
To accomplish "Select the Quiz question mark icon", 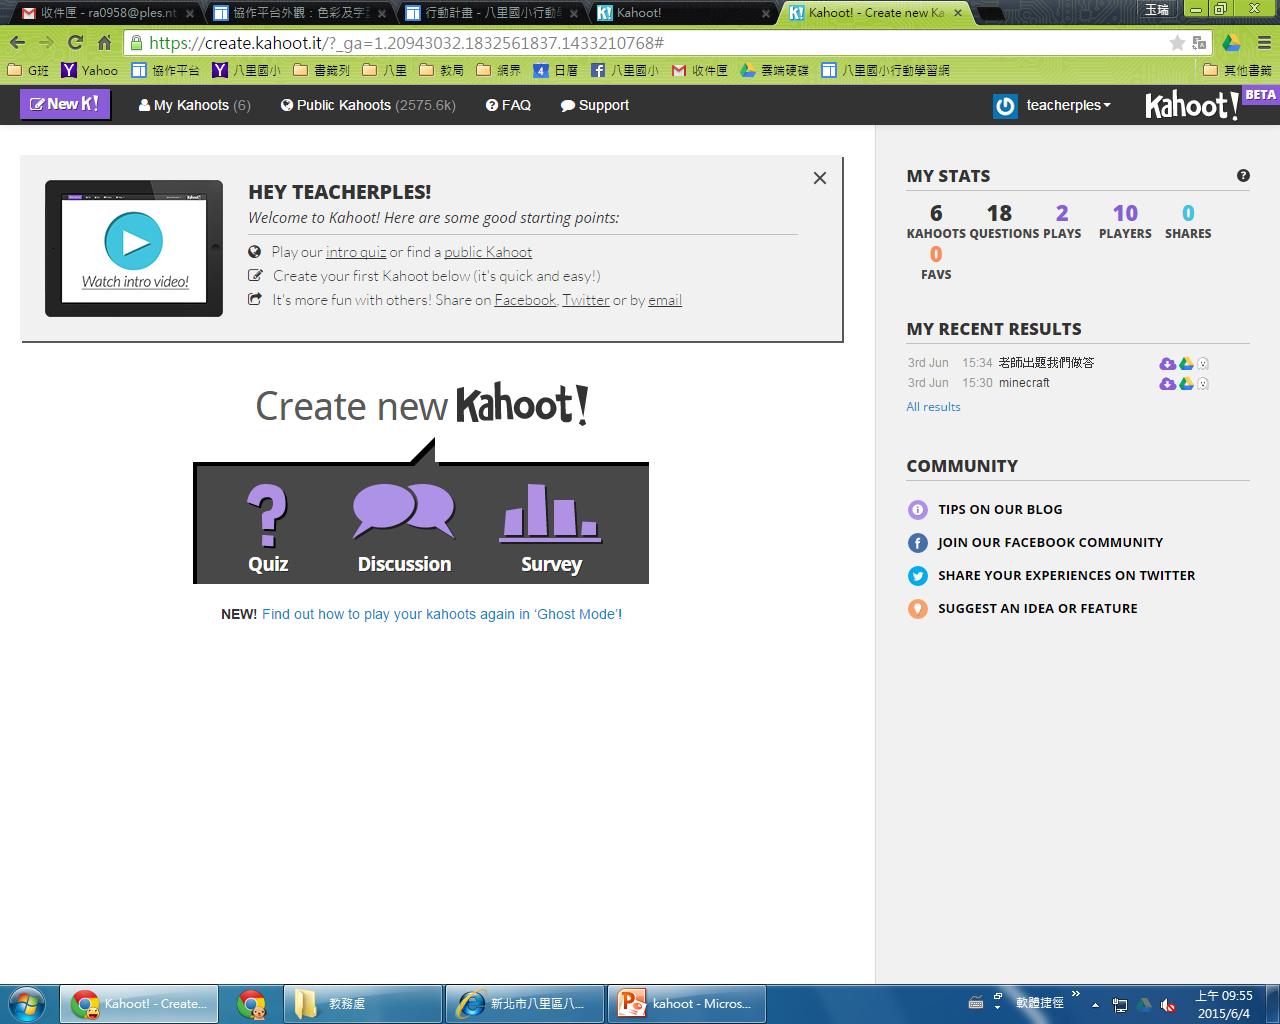I will click(267, 516).
